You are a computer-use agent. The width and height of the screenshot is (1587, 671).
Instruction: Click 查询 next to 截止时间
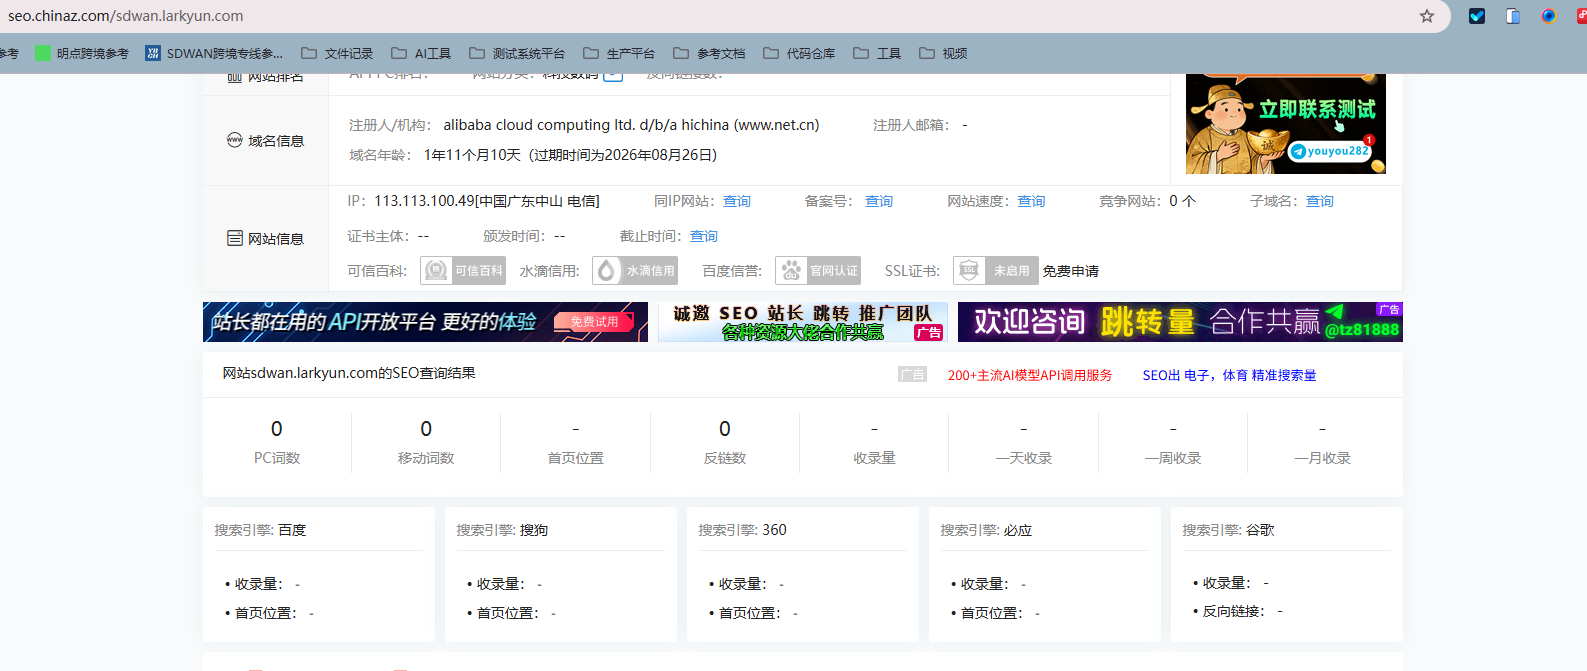pos(704,236)
